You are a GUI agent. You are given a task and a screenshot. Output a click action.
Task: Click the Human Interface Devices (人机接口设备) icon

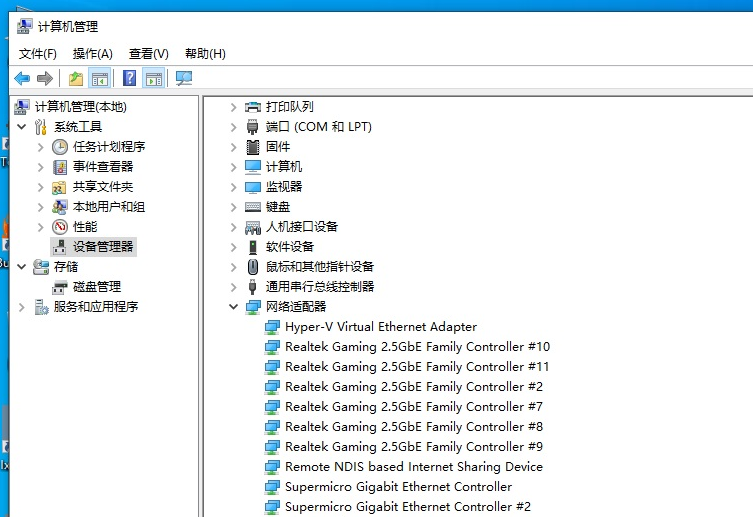pos(253,227)
